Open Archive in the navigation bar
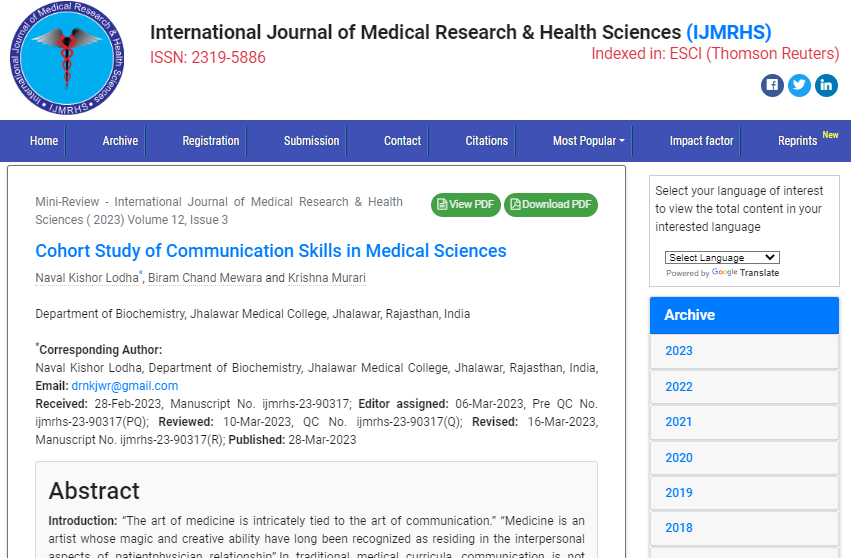 click(x=120, y=141)
